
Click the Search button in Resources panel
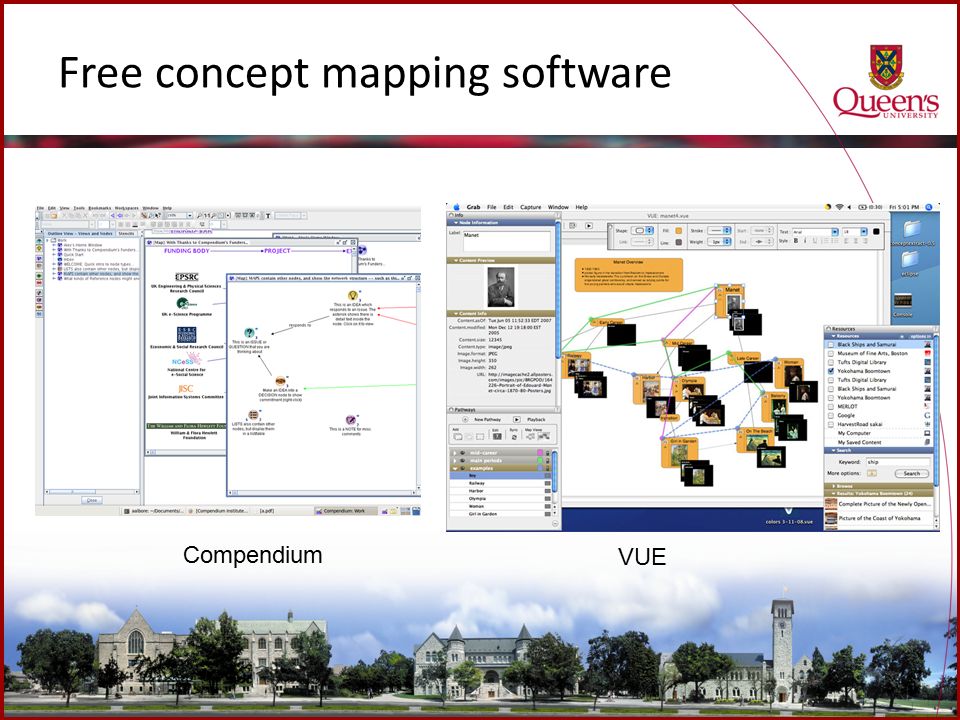(x=912, y=473)
